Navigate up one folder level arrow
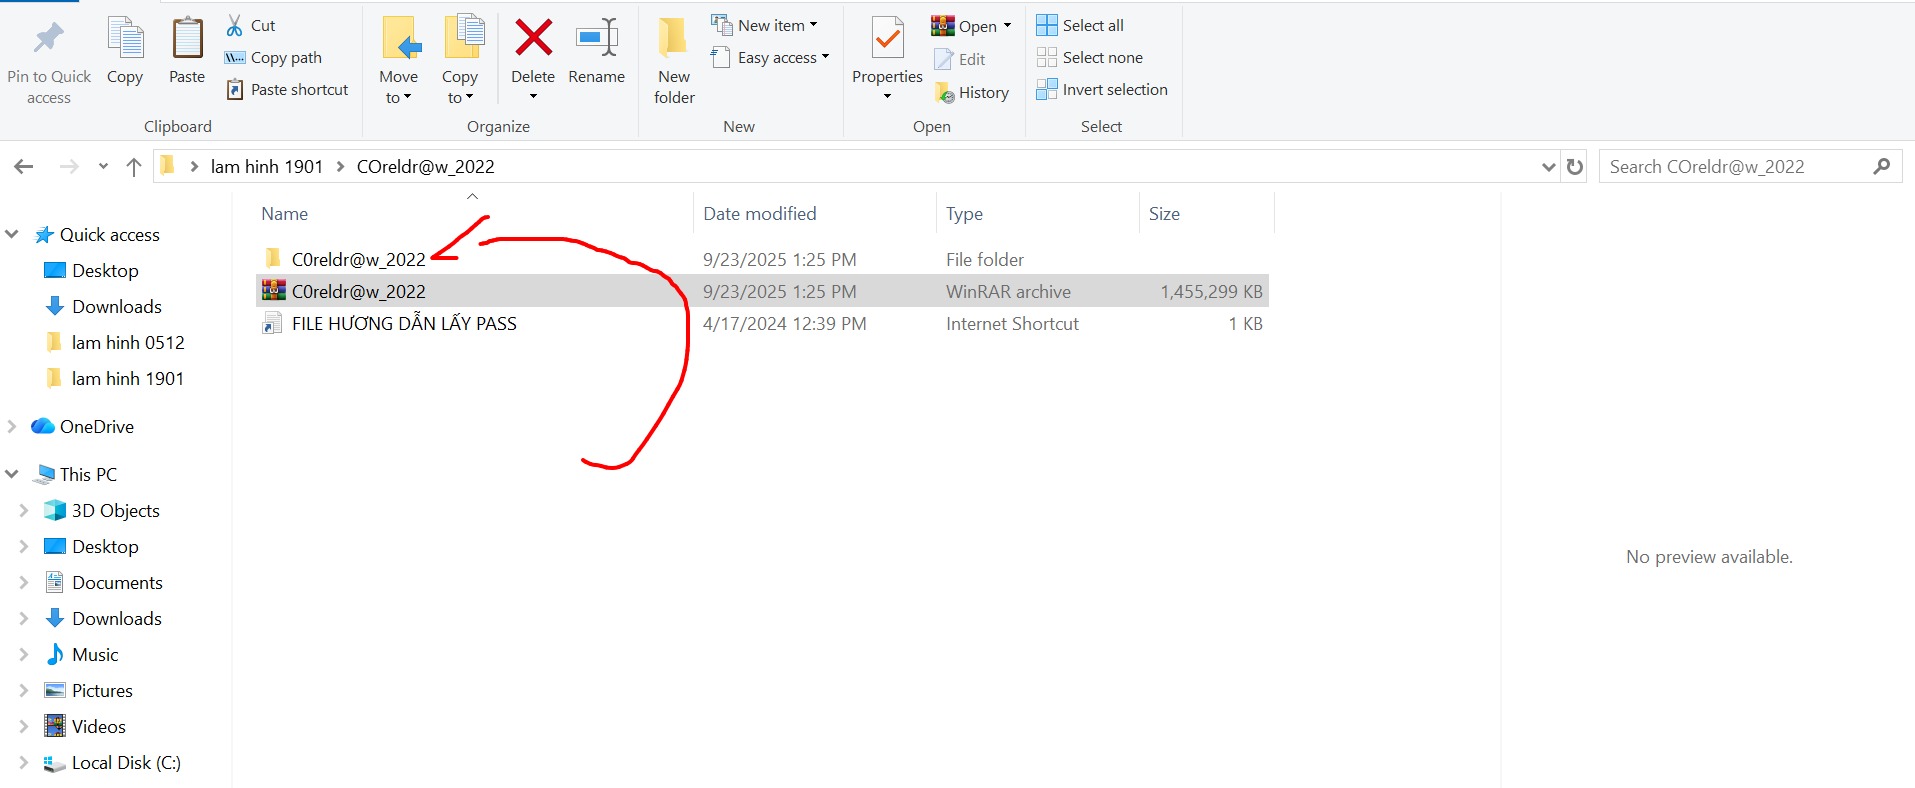 pos(134,167)
